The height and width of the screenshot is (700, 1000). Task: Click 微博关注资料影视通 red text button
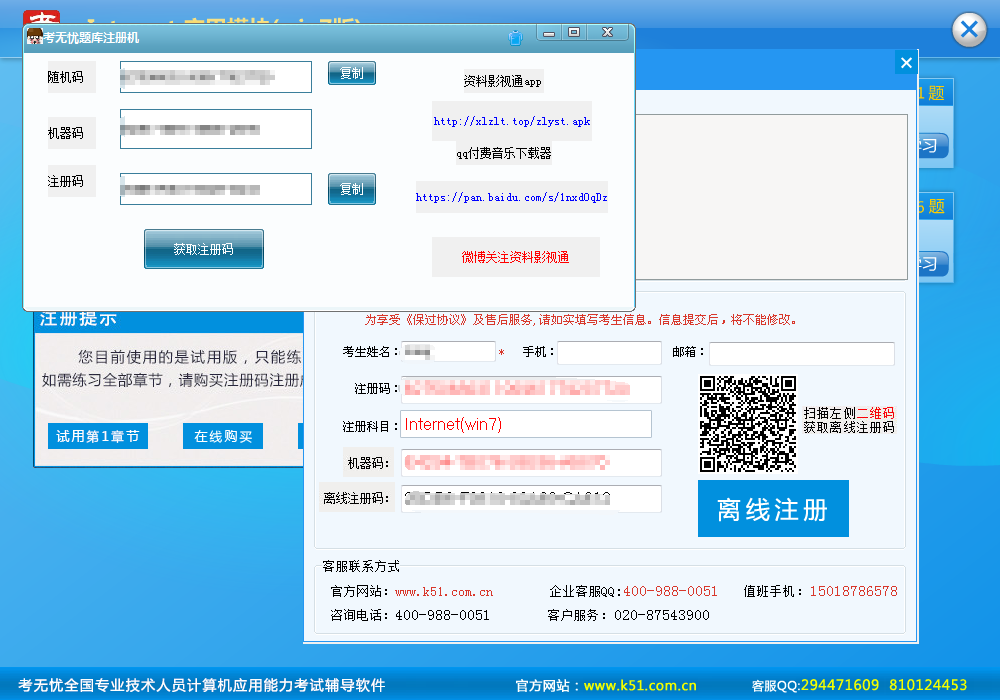515,257
